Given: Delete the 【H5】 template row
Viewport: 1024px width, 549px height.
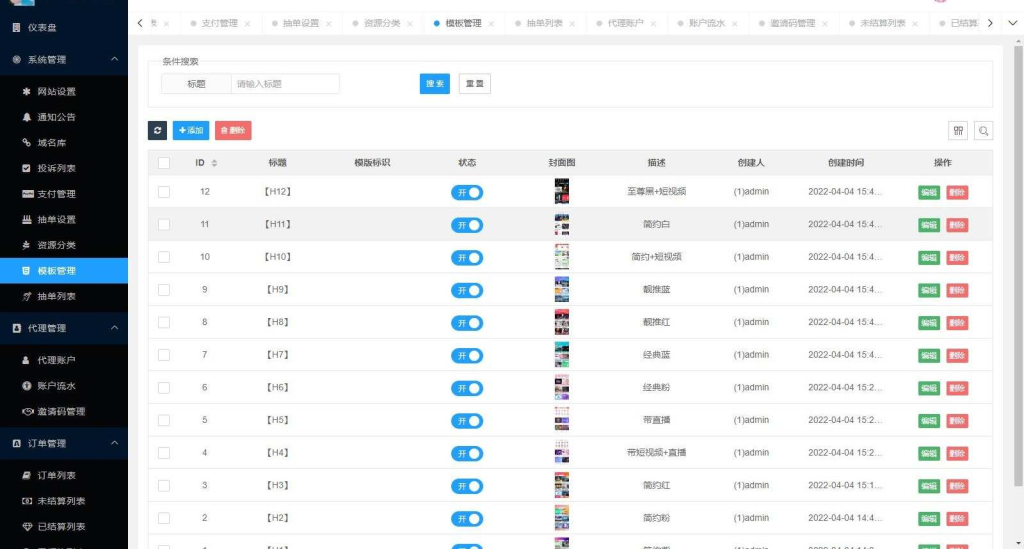Looking at the screenshot, I should (x=957, y=421).
